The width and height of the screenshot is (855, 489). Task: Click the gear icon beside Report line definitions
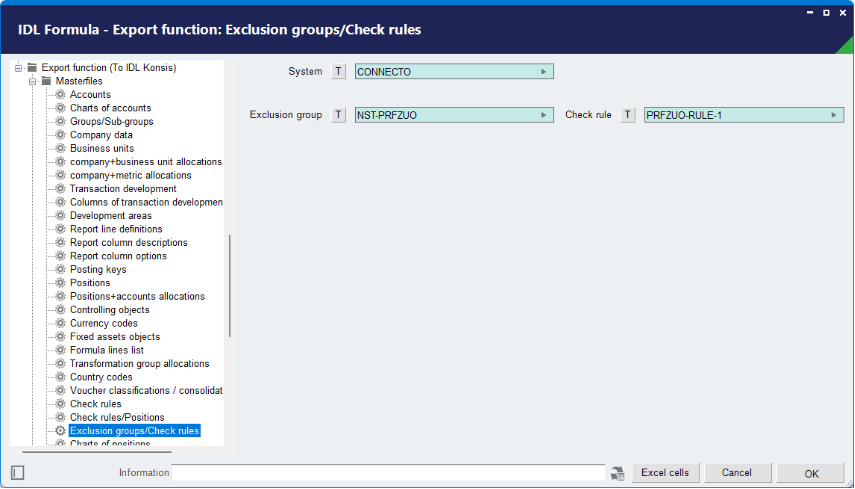click(61, 229)
